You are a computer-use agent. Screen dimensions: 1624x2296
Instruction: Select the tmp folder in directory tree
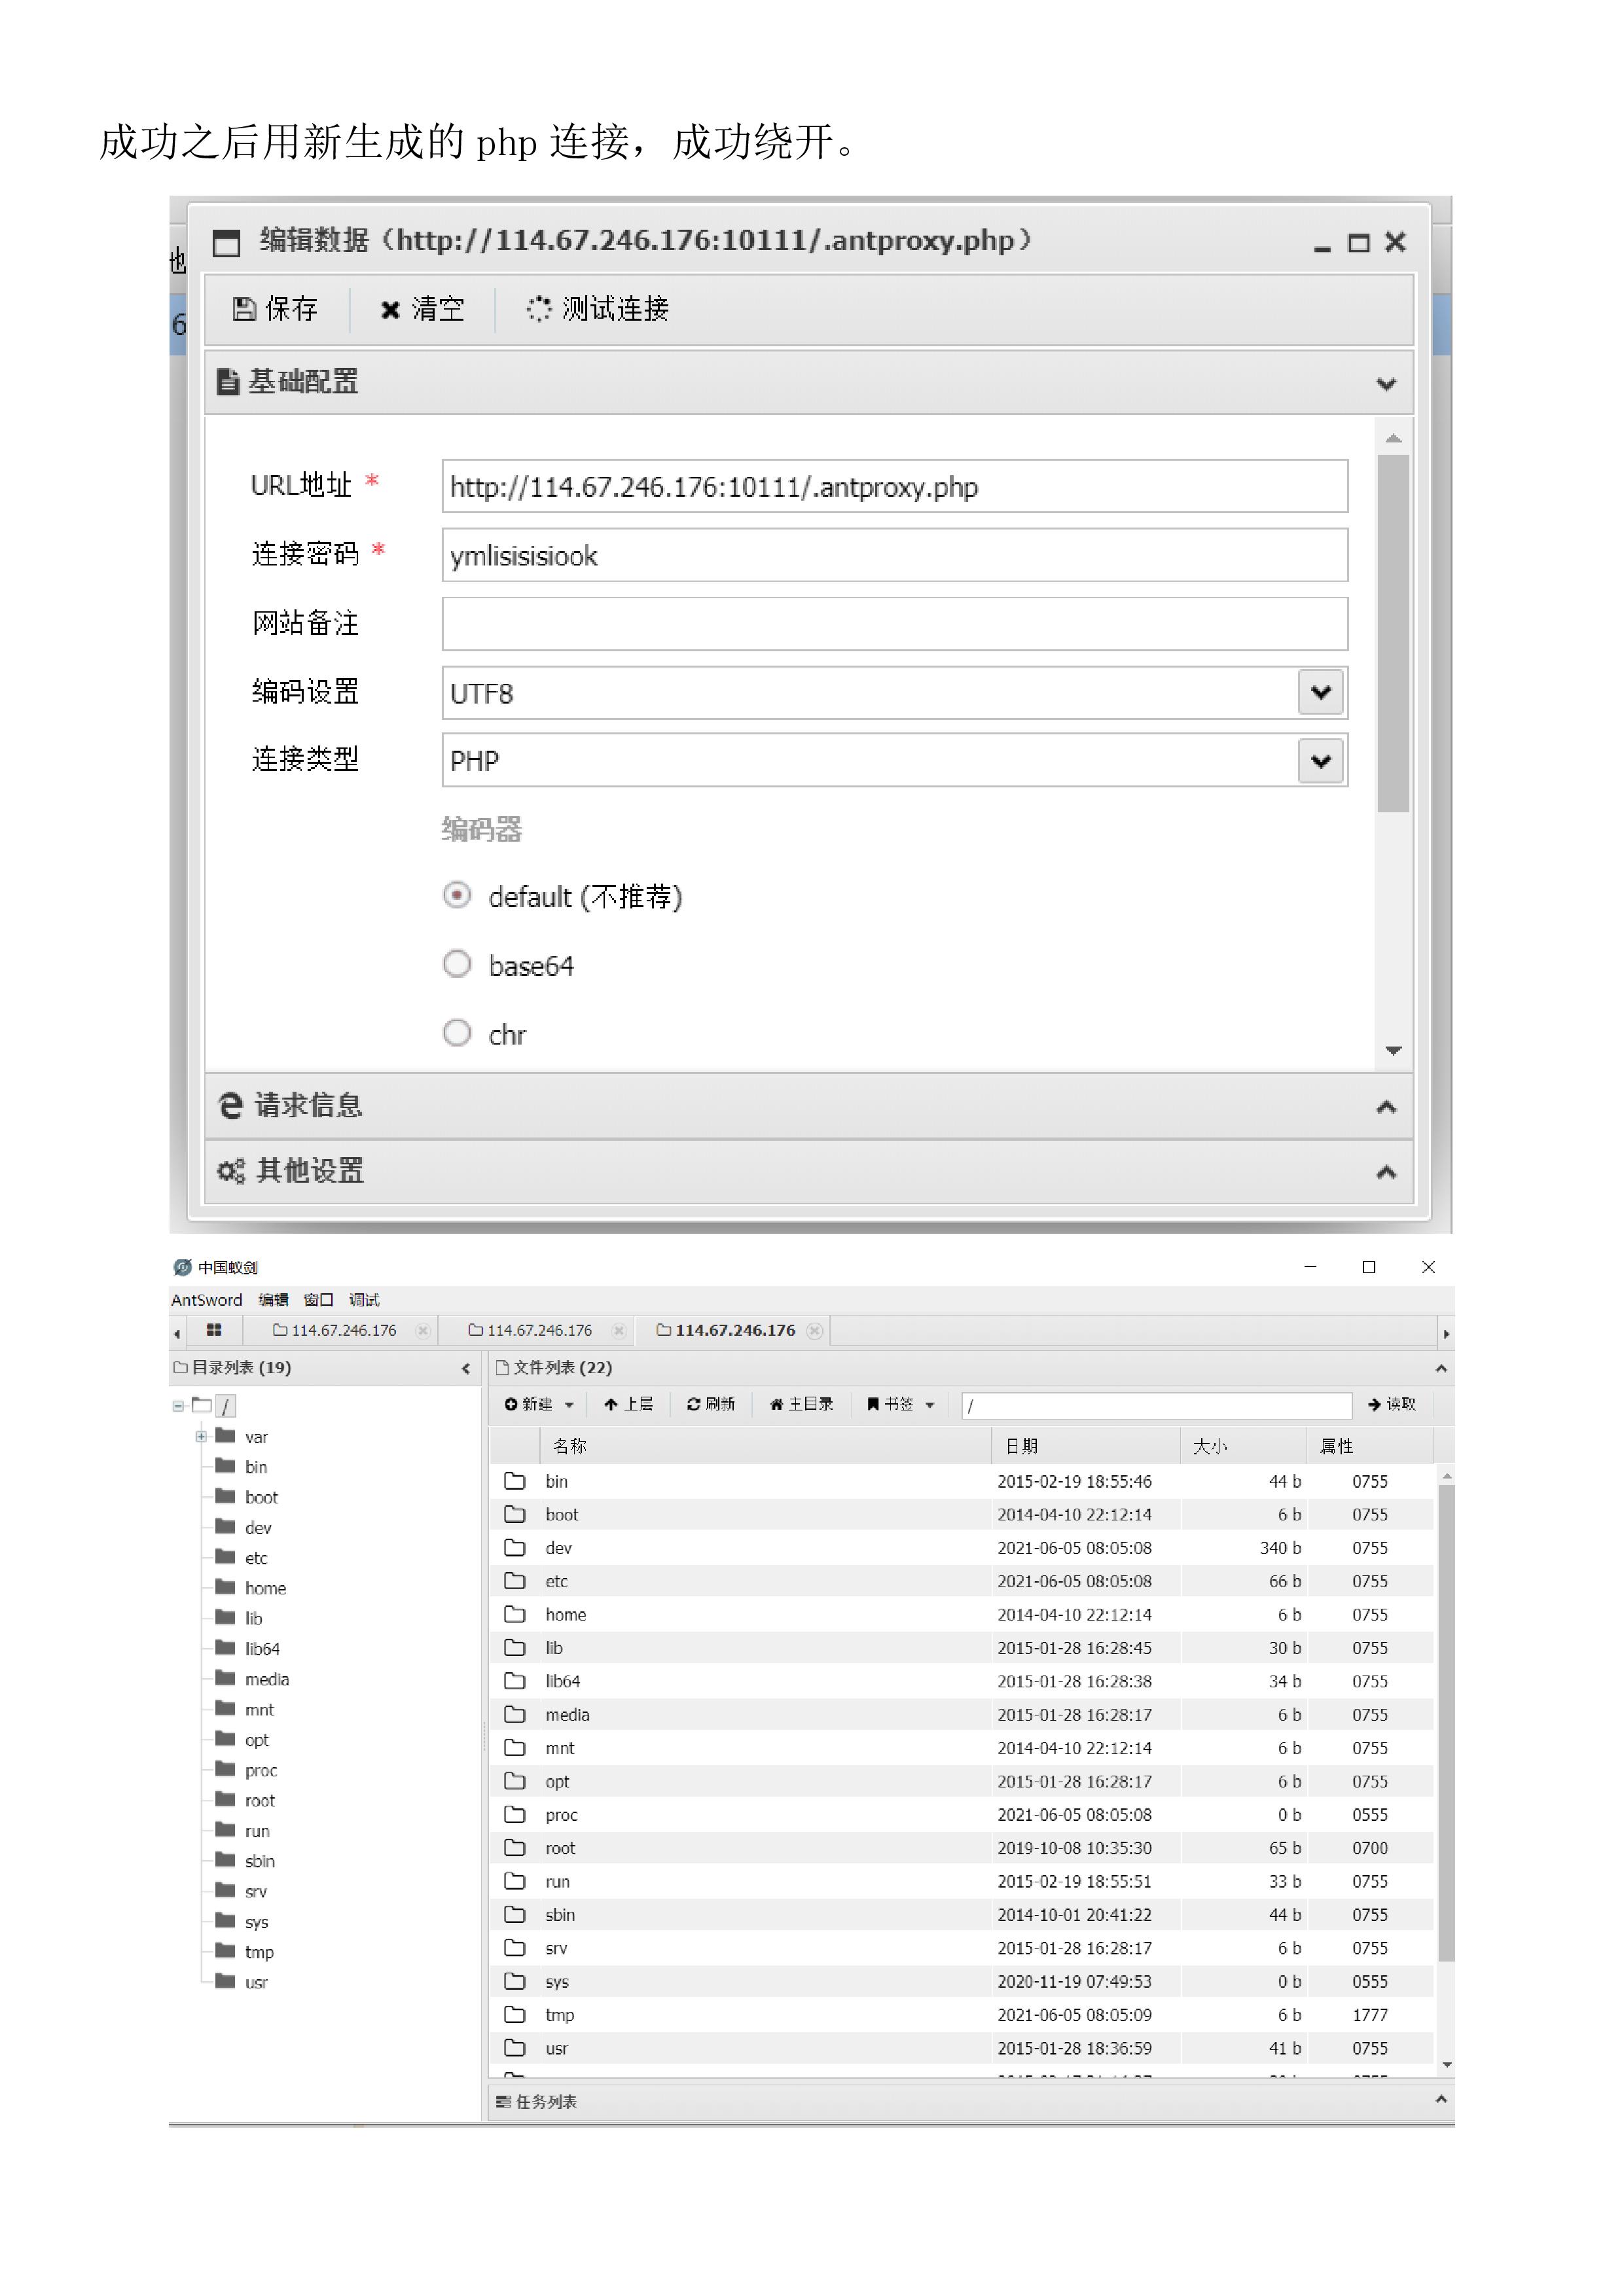coord(259,1952)
